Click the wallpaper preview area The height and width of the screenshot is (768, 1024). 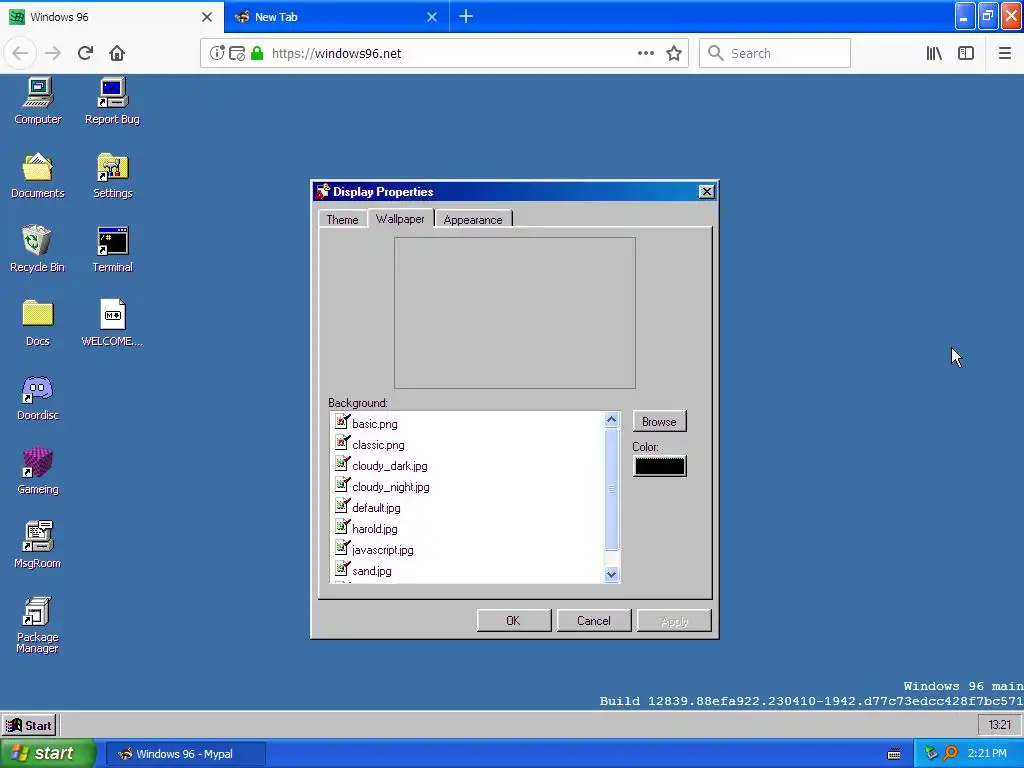pos(515,313)
